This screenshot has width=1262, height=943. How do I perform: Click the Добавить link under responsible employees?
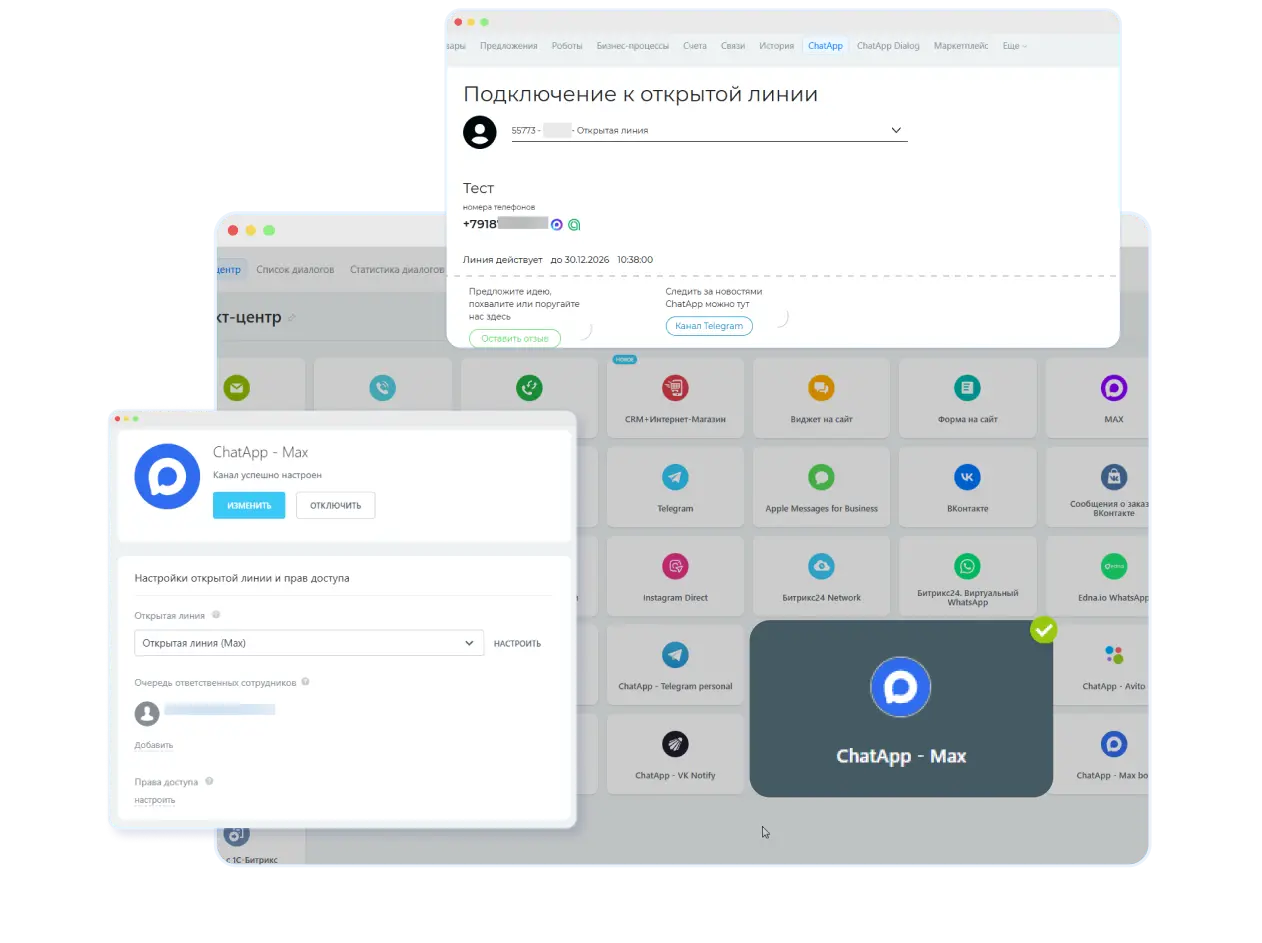click(x=154, y=745)
